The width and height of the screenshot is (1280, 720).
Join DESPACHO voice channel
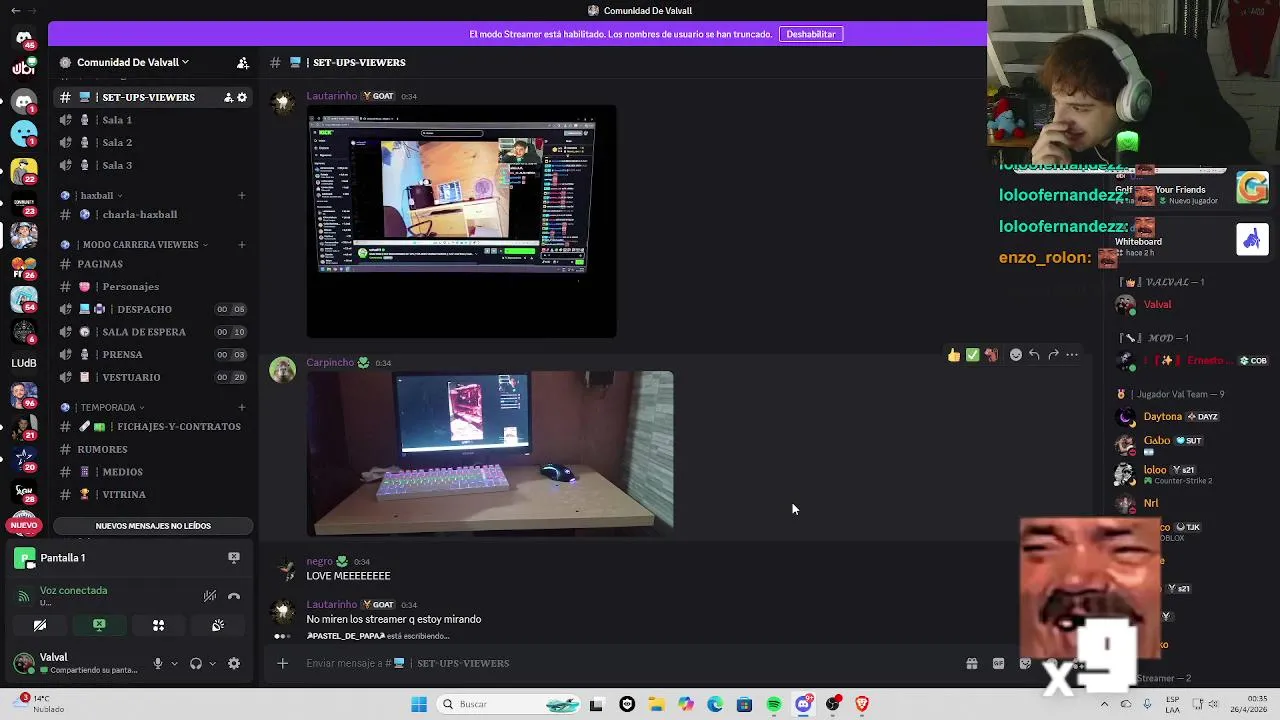153,309
